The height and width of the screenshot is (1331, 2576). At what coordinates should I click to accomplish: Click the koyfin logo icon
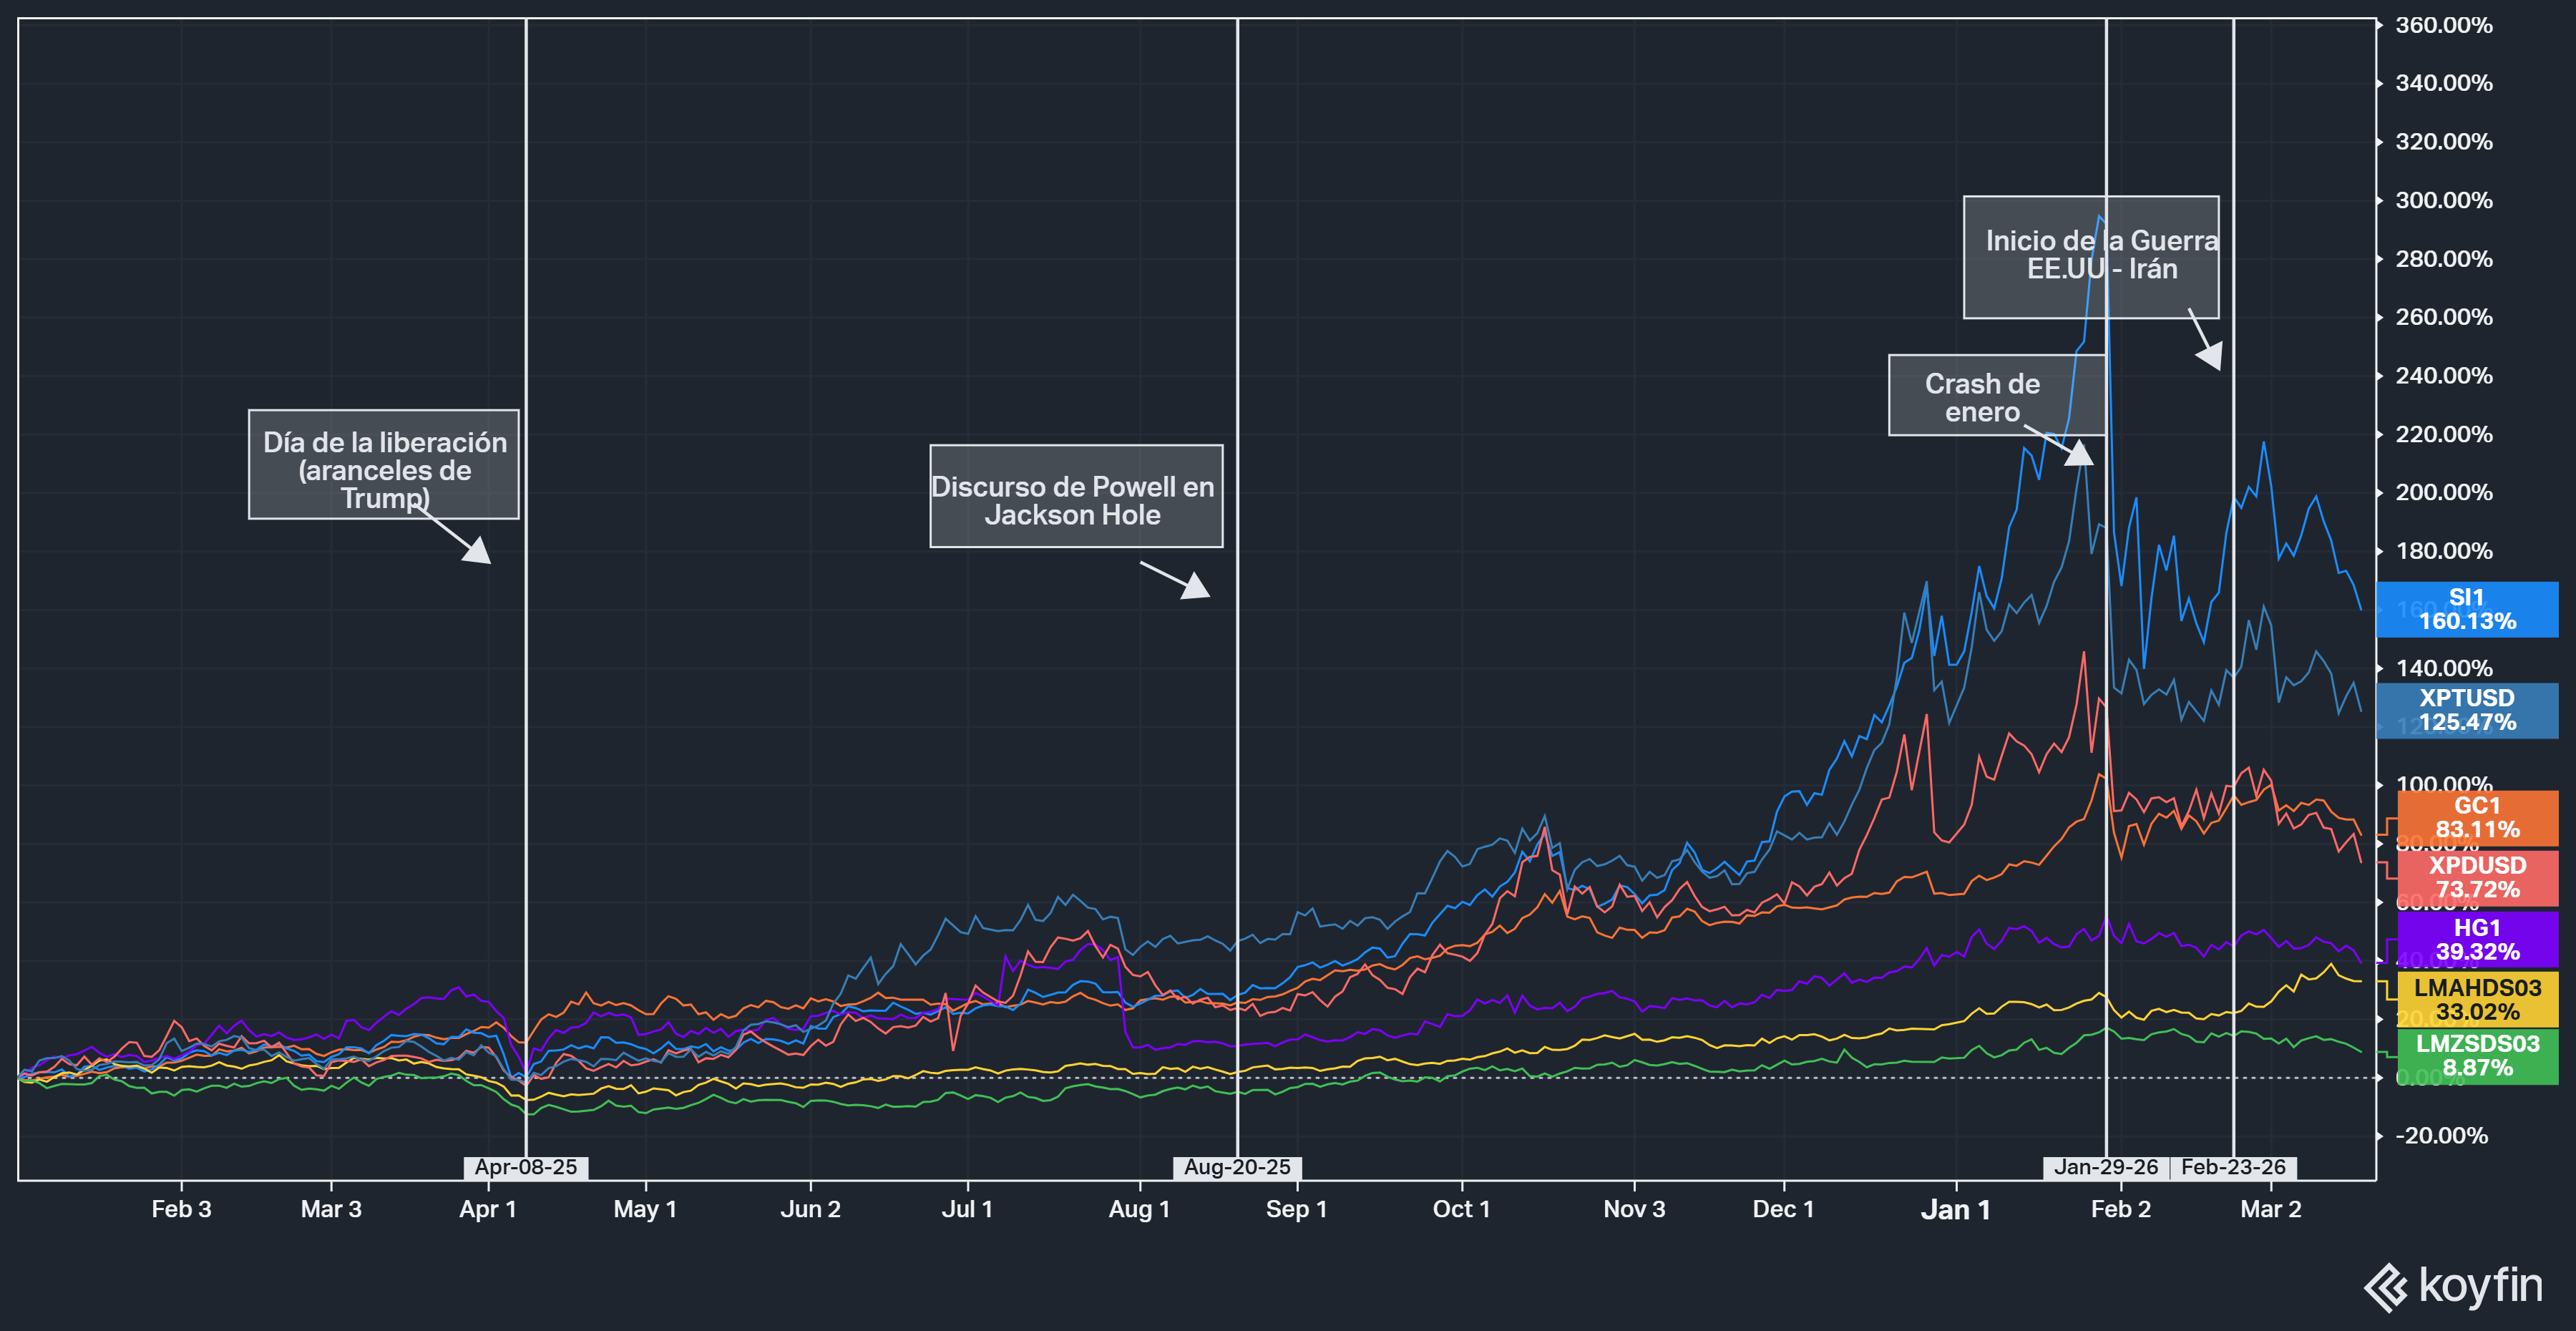tap(2386, 1287)
